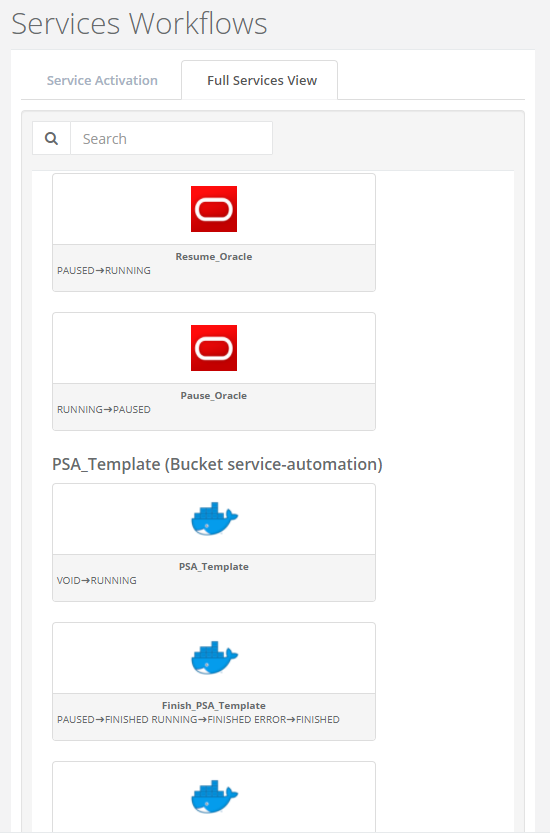The image size is (550, 835).
Task: Open the PSA_Template workflow label
Action: pyautogui.click(x=214, y=567)
